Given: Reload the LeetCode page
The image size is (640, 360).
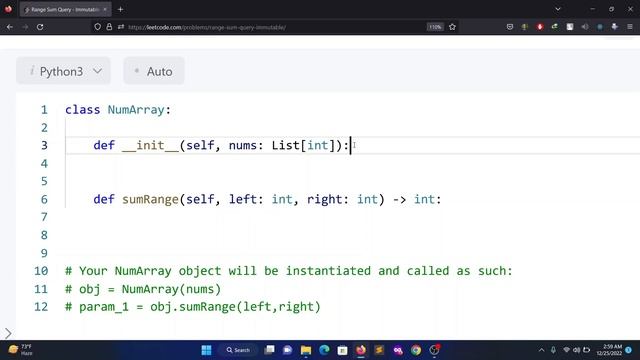Looking at the screenshot, I should pos(40,27).
